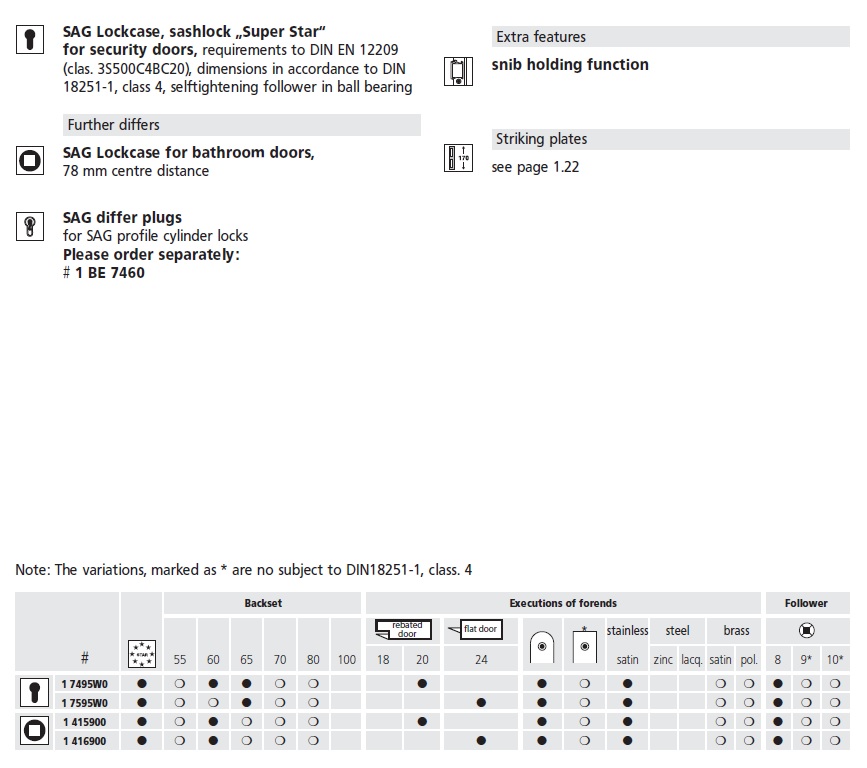
Task: Click backset column header "60"
Action: [x=213, y=660]
